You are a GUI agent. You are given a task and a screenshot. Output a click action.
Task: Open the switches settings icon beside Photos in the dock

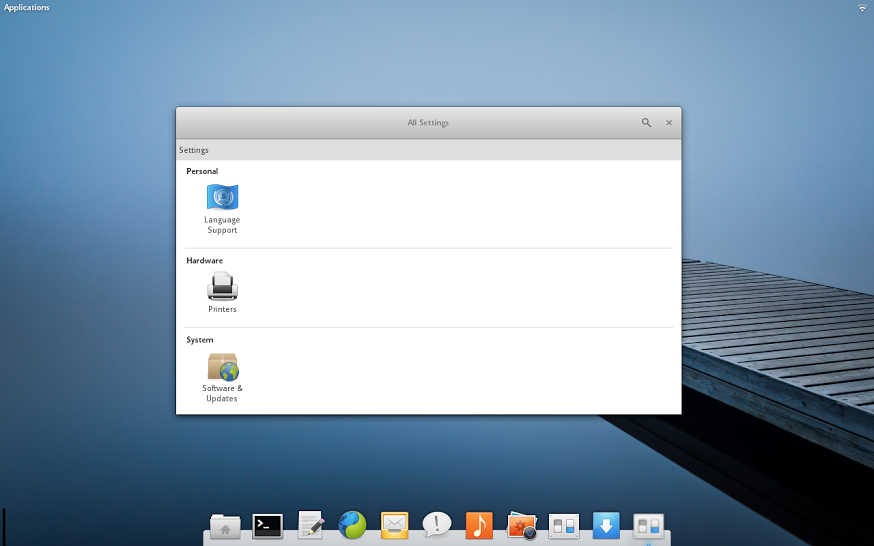point(564,526)
